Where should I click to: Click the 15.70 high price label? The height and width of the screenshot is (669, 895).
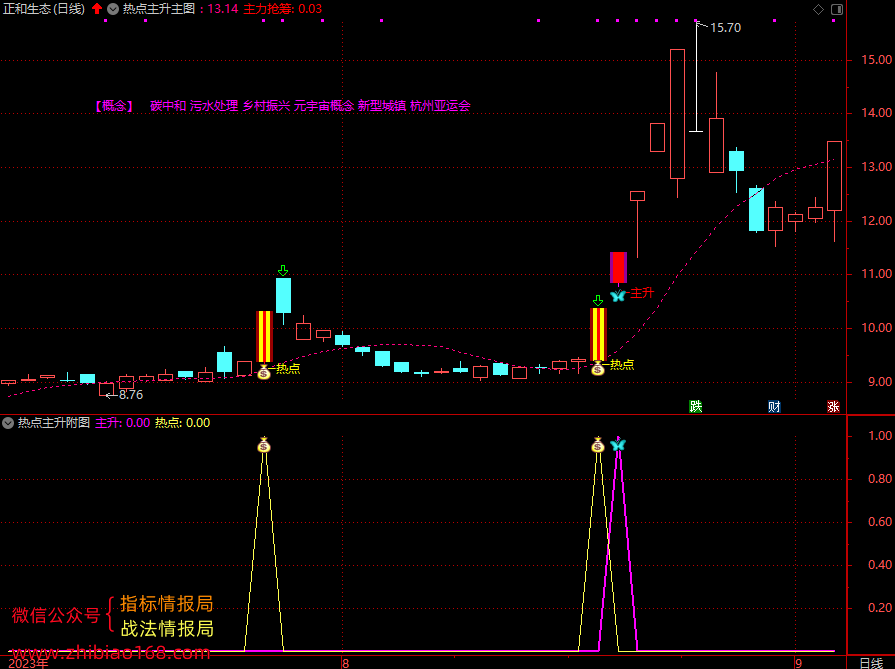725,27
